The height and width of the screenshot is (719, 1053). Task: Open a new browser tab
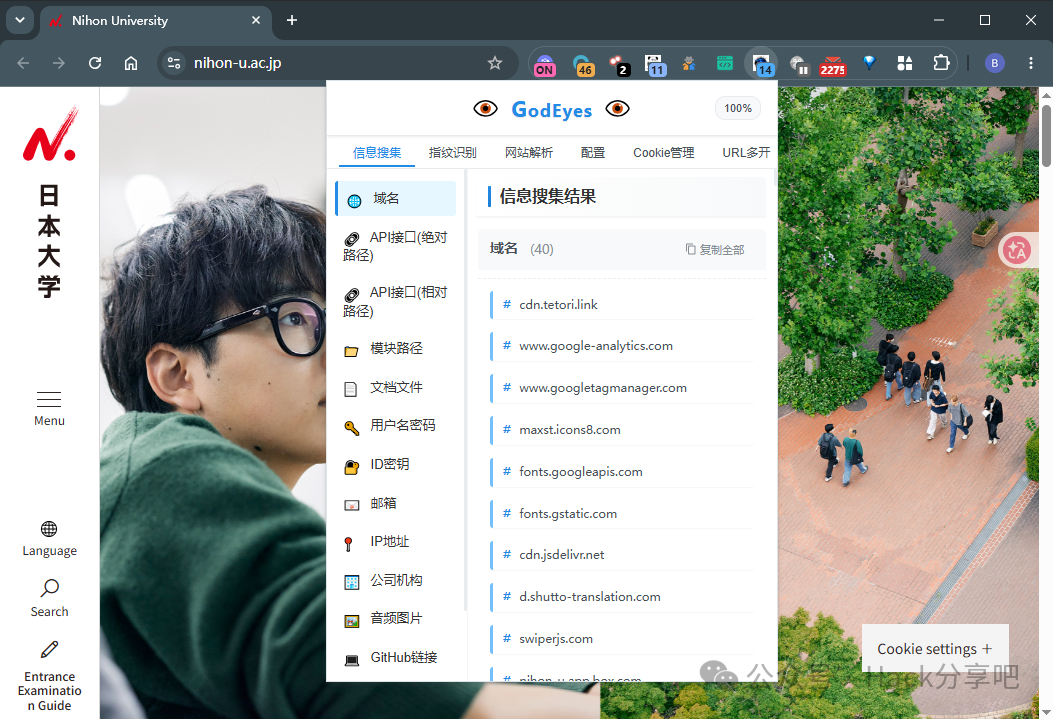pyautogui.click(x=291, y=20)
